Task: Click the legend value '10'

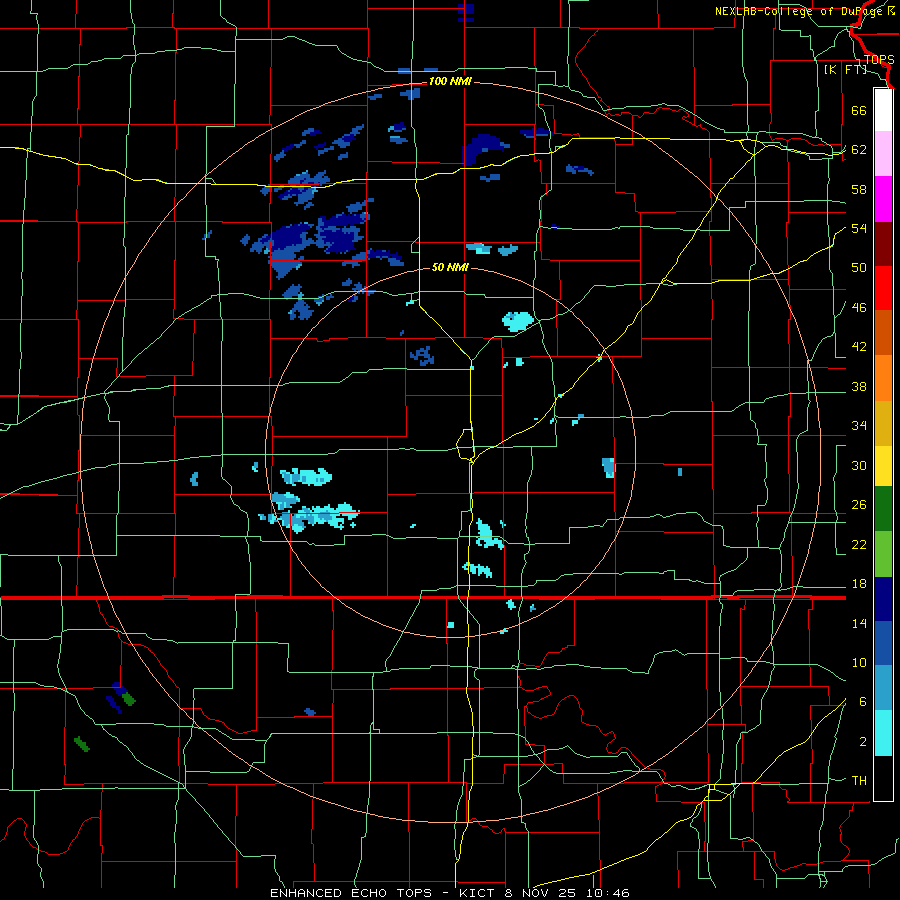Action: click(x=859, y=663)
